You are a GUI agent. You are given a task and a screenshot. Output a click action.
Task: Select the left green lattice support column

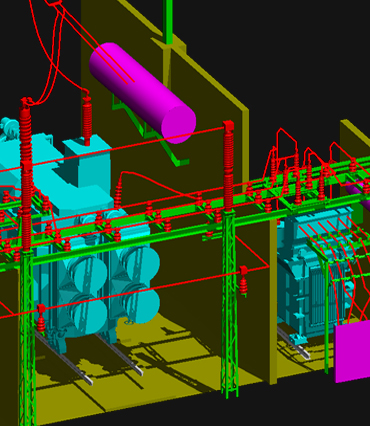[27, 337]
